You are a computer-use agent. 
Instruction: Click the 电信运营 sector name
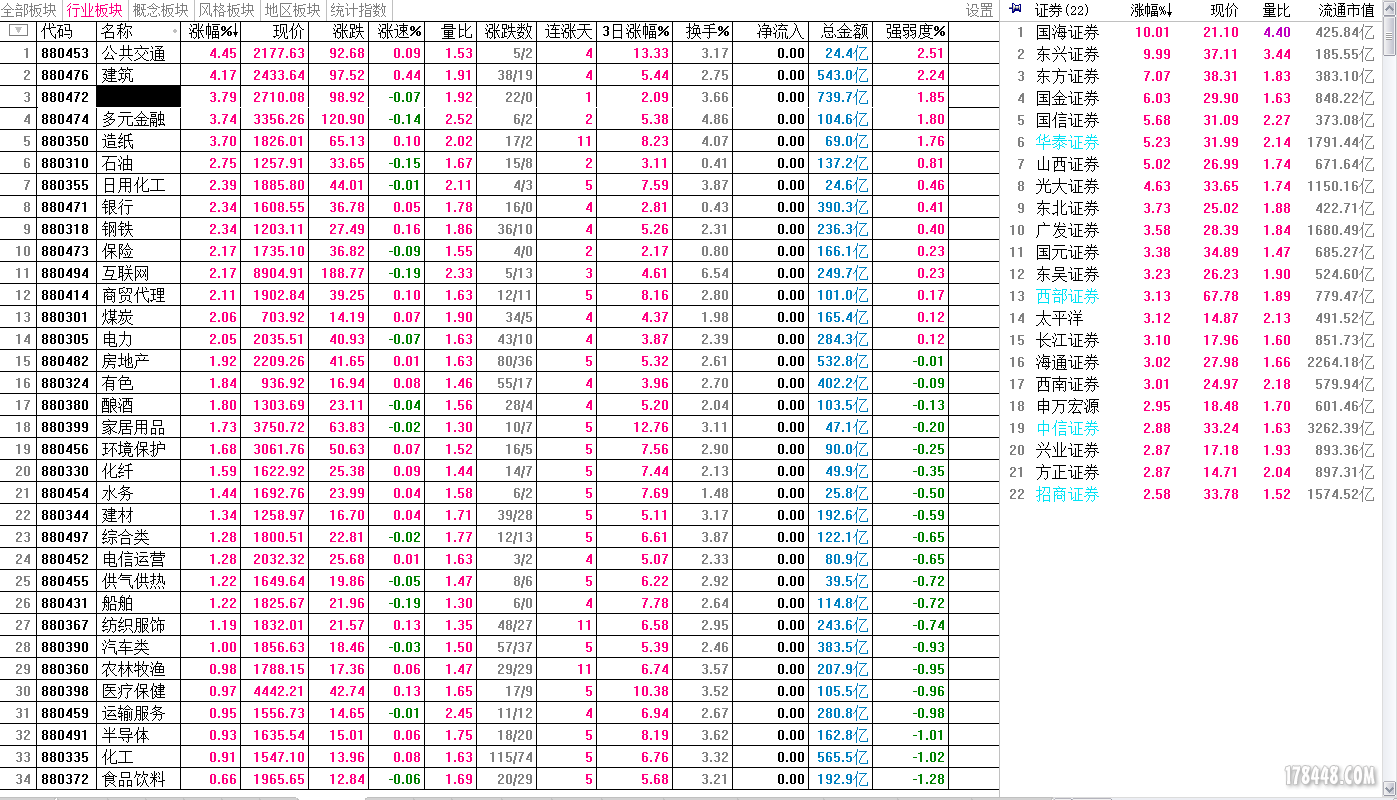coord(134,559)
